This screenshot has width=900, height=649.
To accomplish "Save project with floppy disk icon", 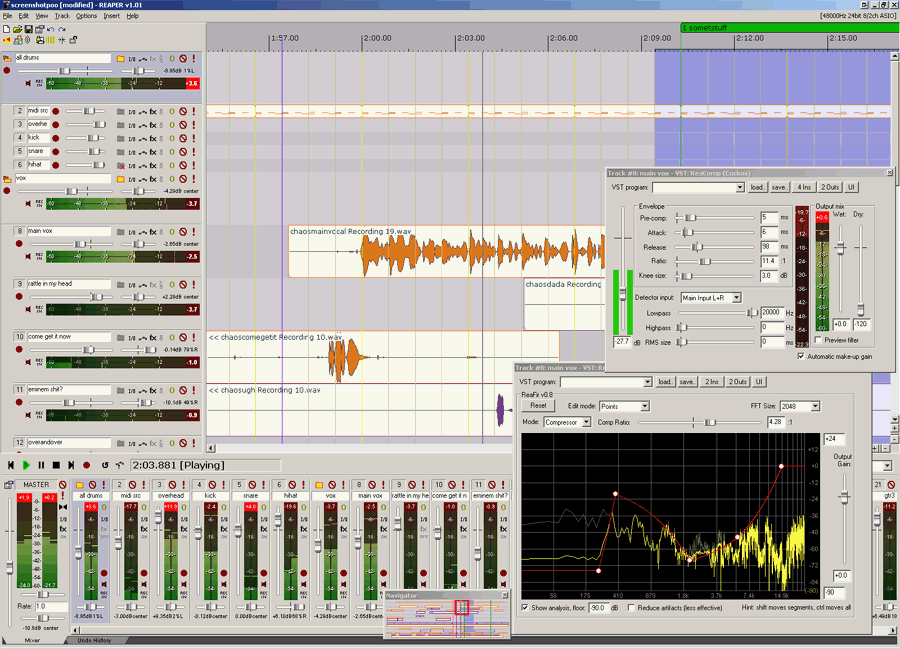I will click(x=28, y=29).
